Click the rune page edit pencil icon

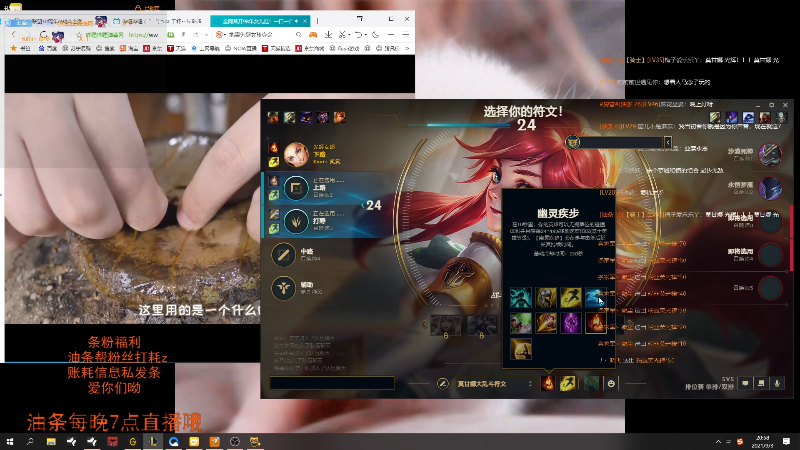tap(442, 383)
